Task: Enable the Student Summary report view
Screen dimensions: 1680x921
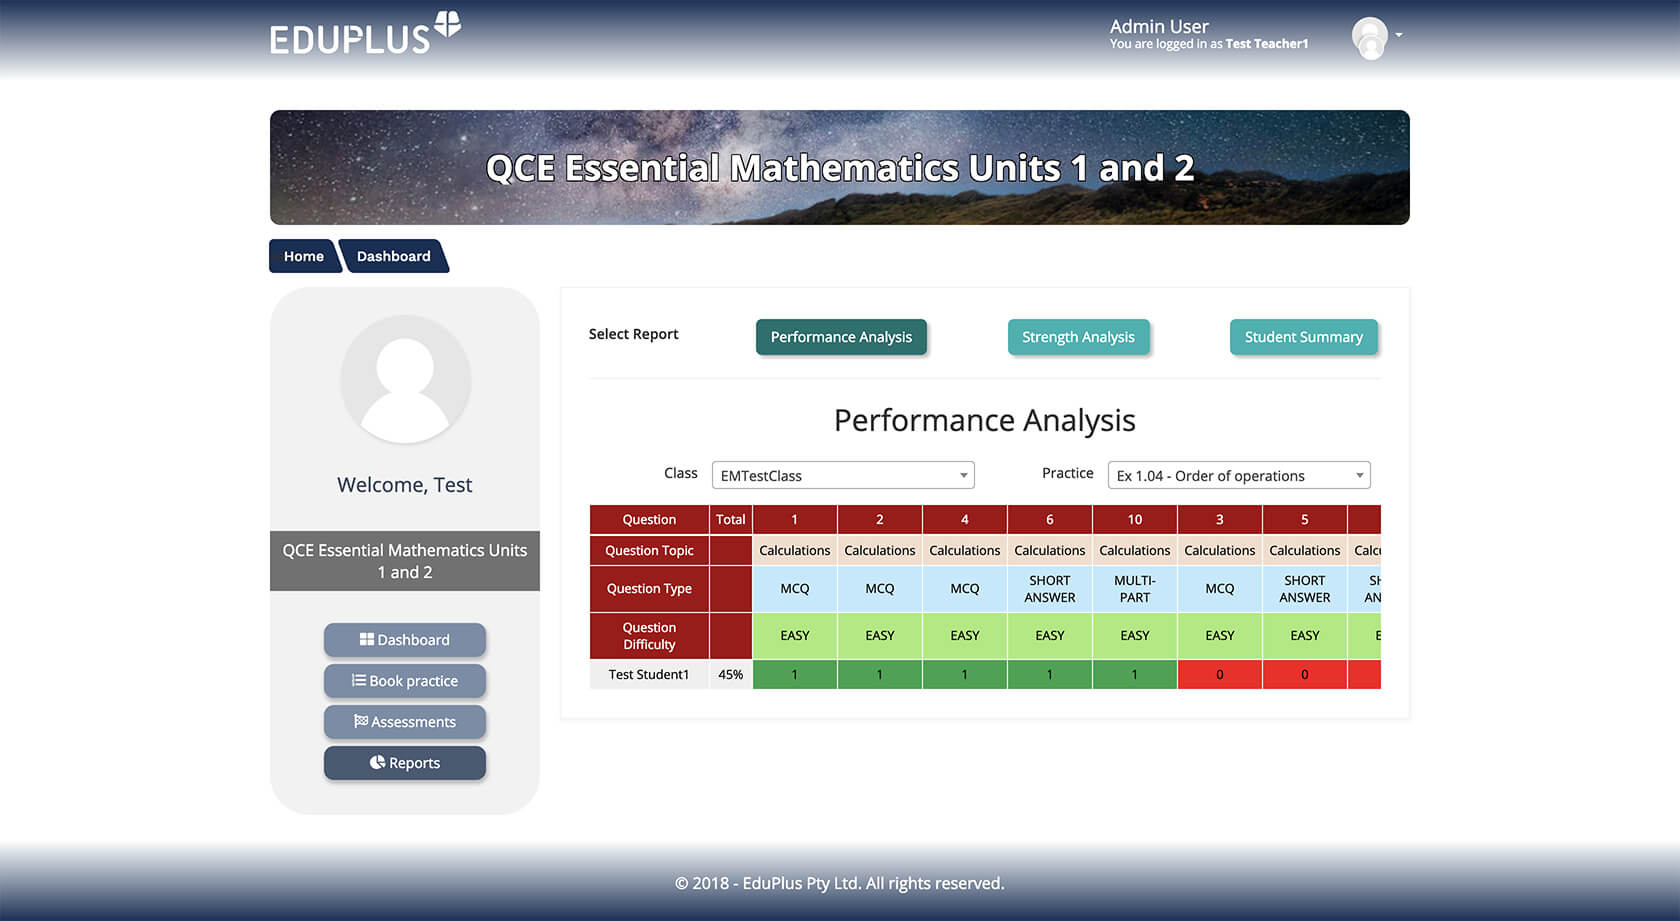Action: click(x=1304, y=337)
